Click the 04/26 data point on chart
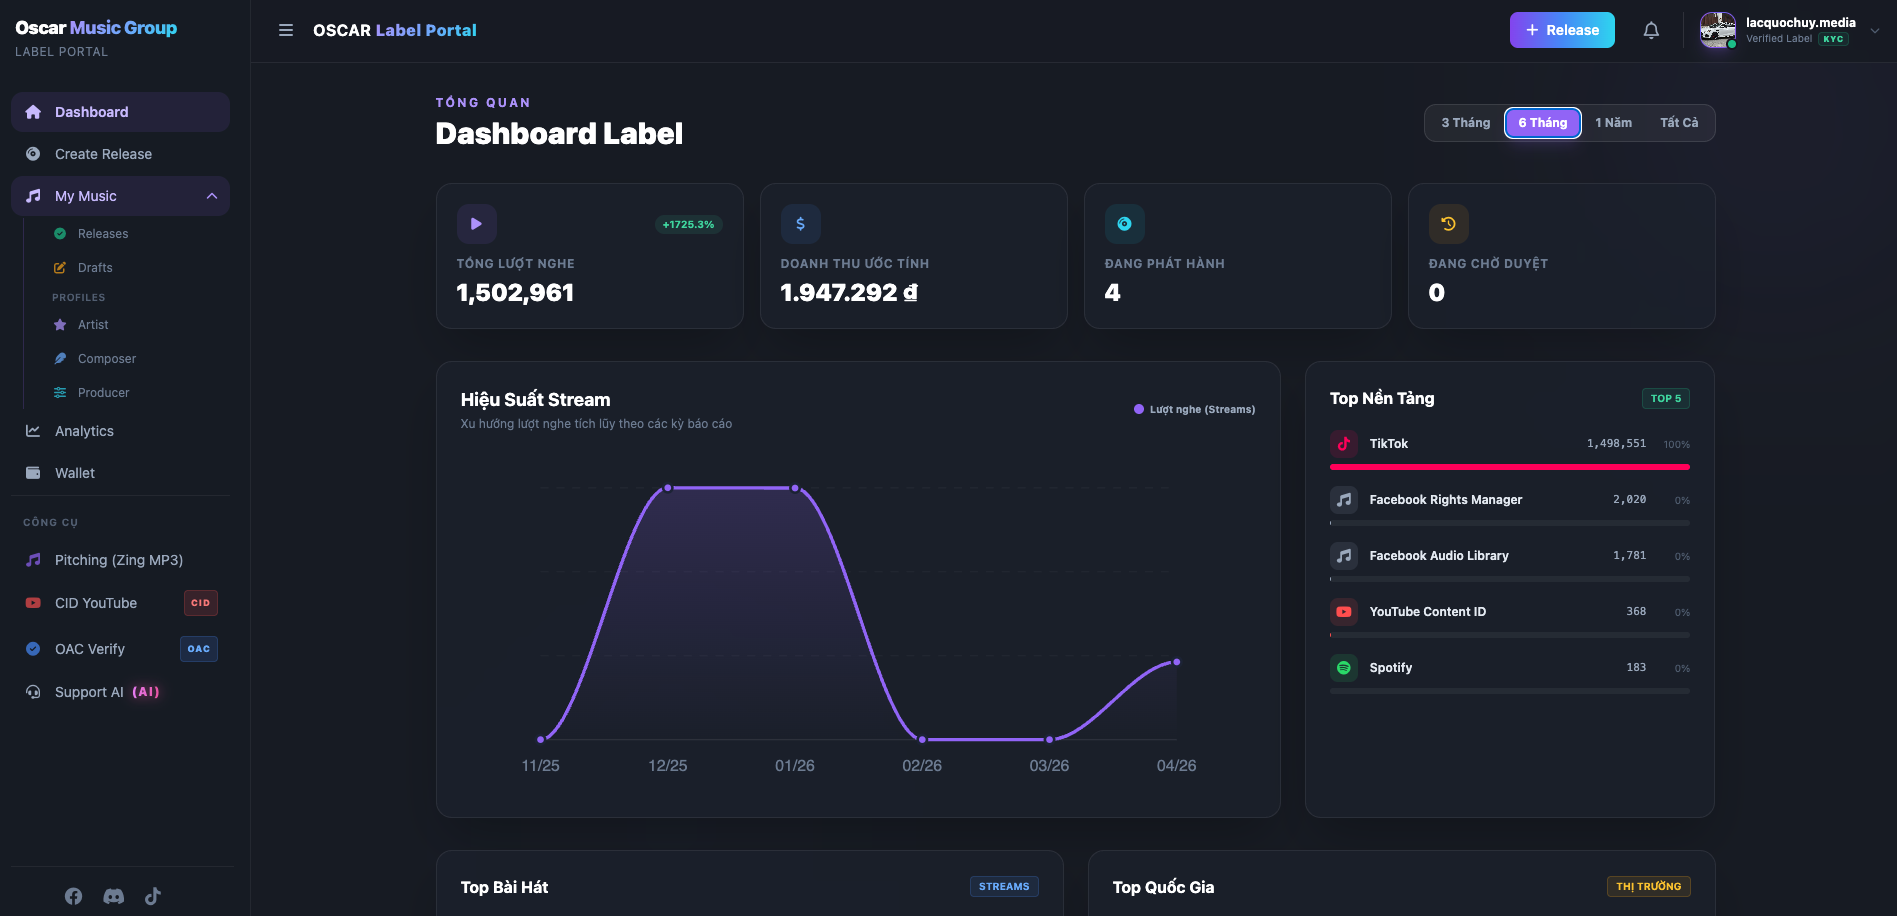This screenshot has height=916, width=1897. click(1177, 662)
